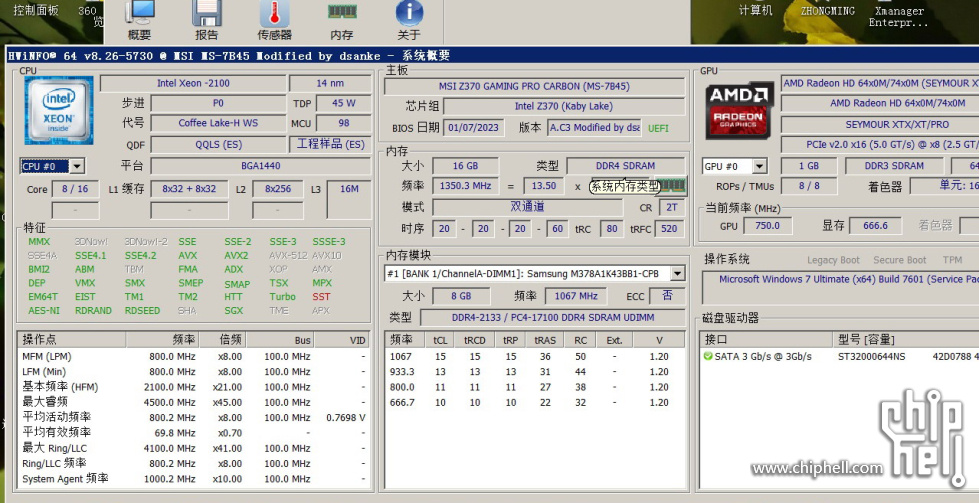Click the Bus column header
The image size is (979, 503).
point(280,339)
